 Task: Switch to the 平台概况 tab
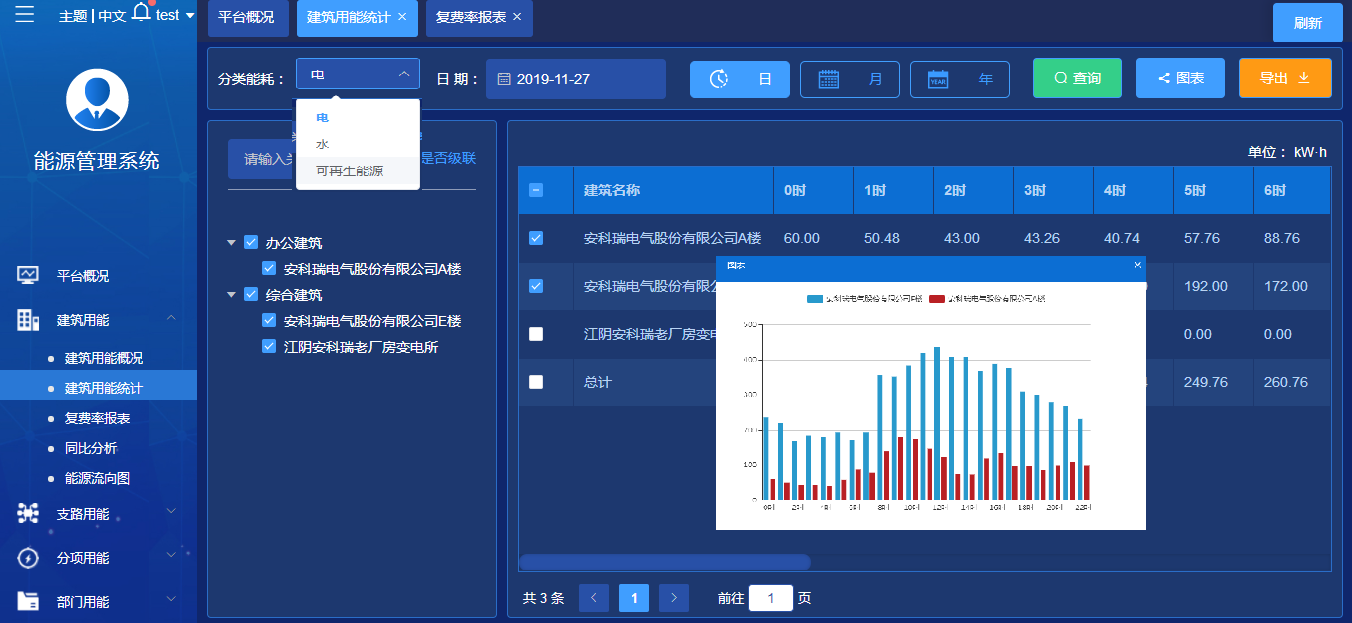(x=246, y=18)
